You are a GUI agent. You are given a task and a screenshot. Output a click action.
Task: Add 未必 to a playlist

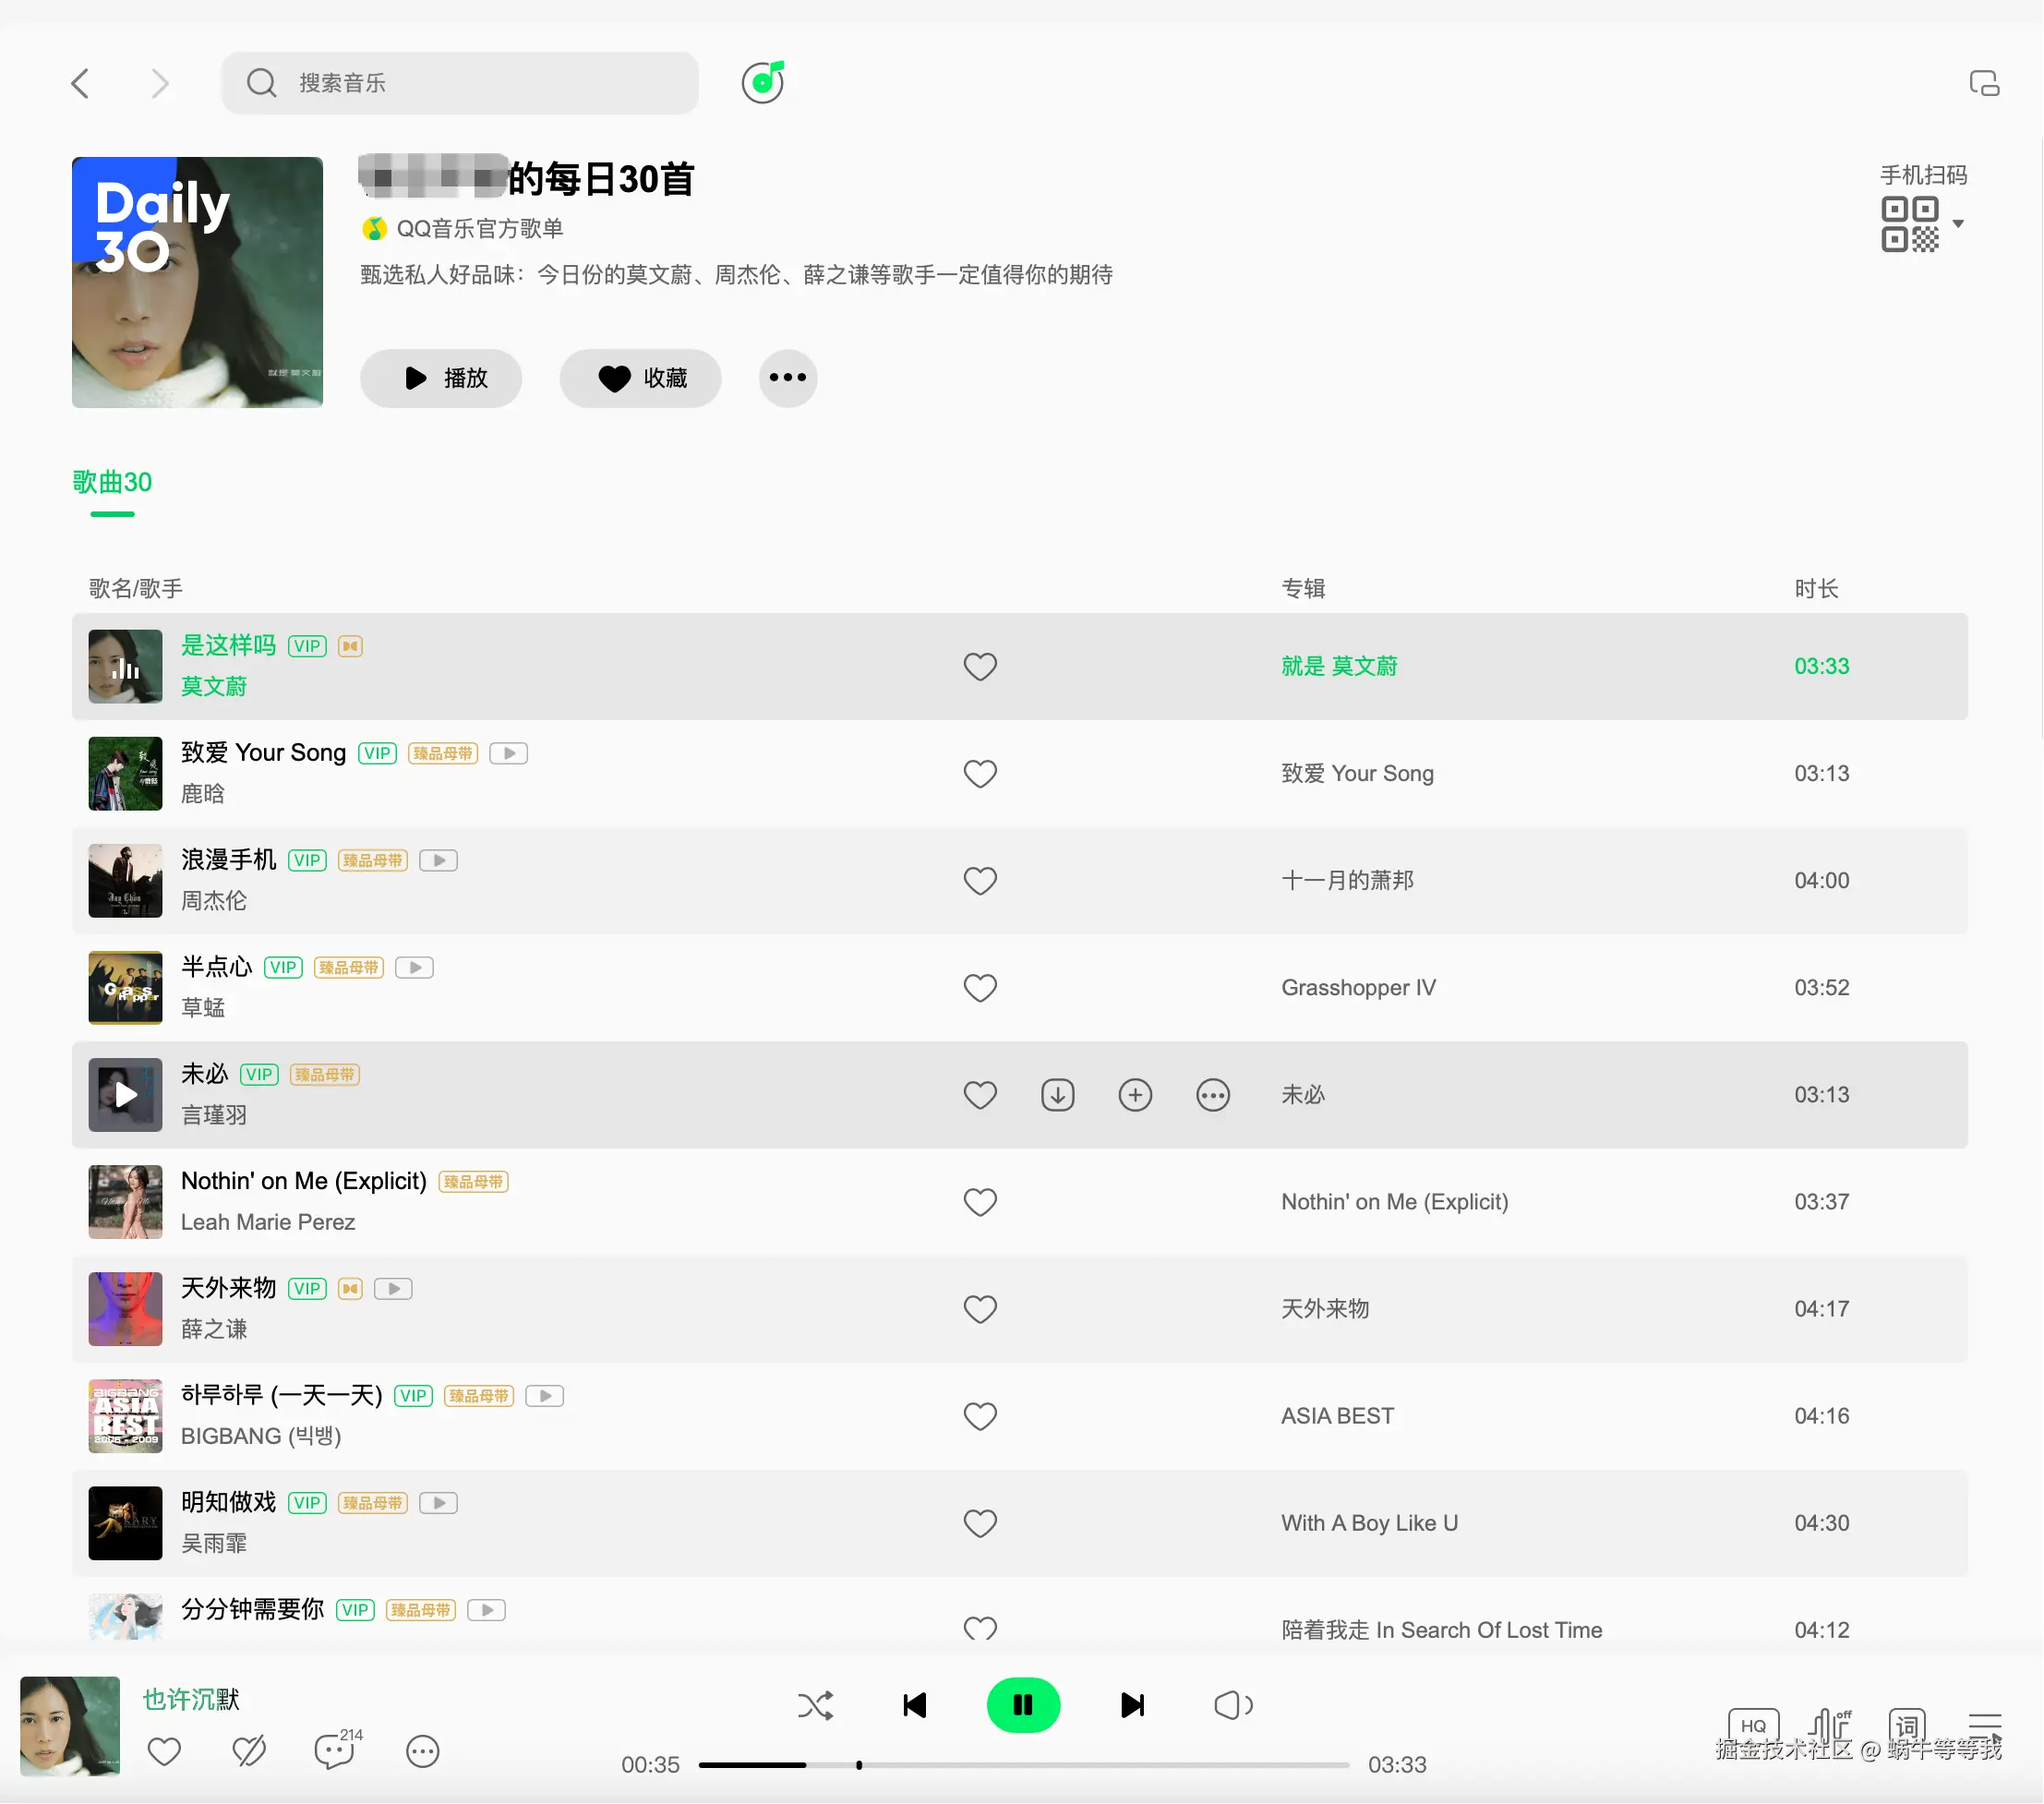(x=1135, y=1094)
